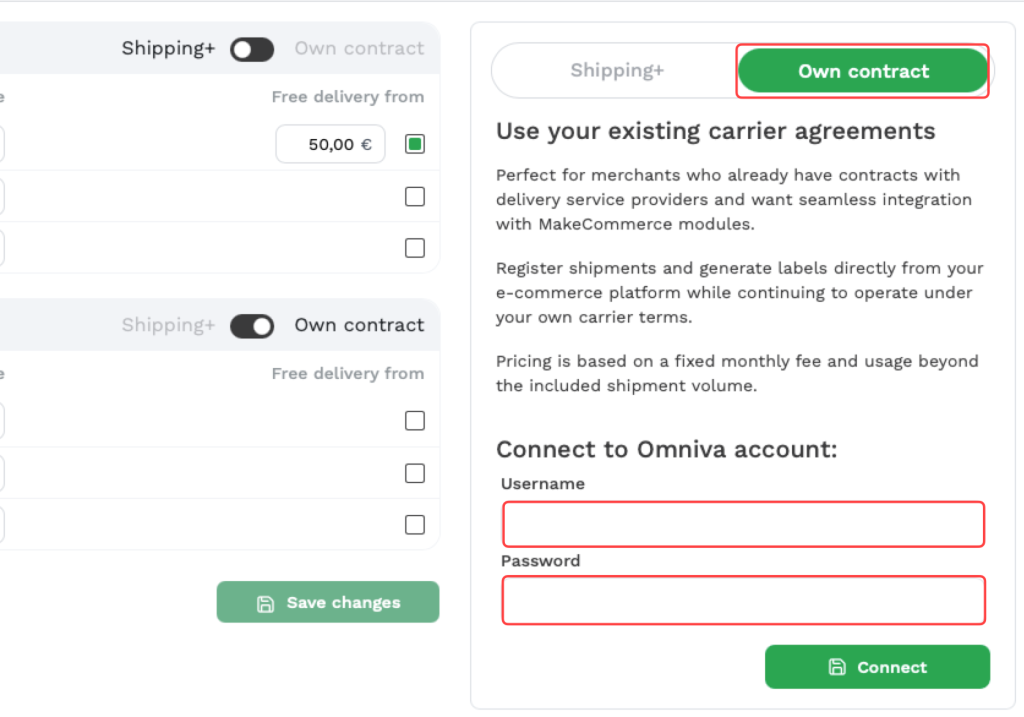Click the greyed Shipping+ label in the lower panel
The image size is (1024, 717).
point(168,326)
